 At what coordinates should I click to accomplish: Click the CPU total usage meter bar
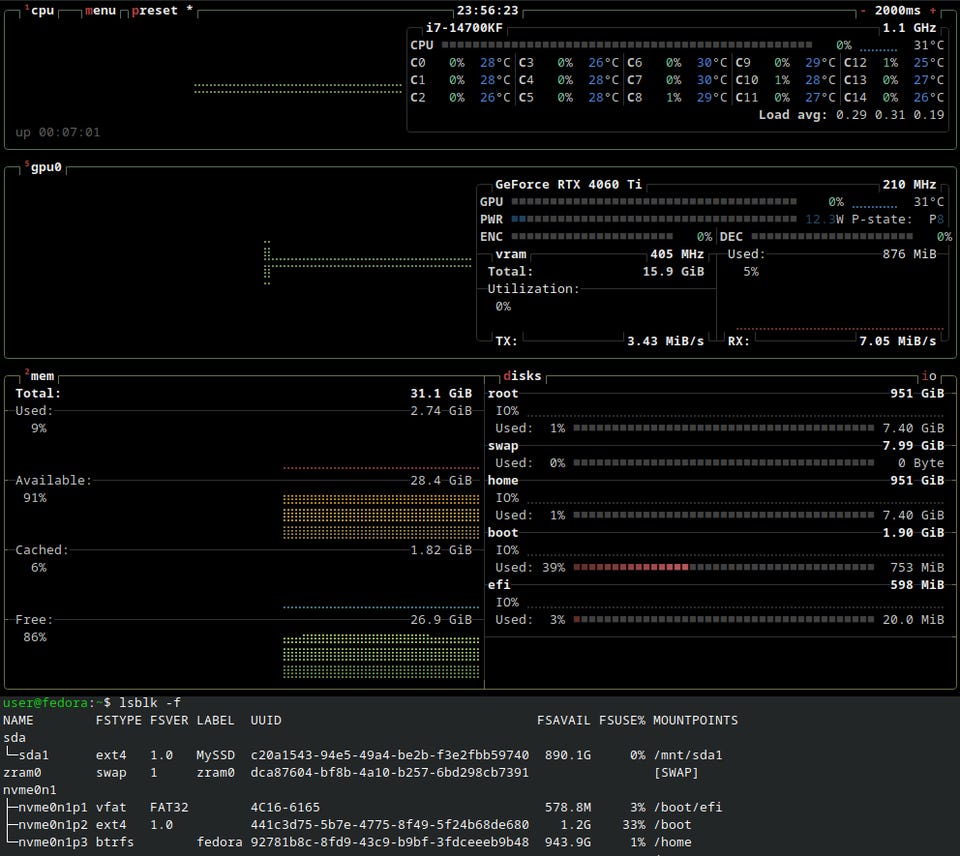[x=627, y=45]
